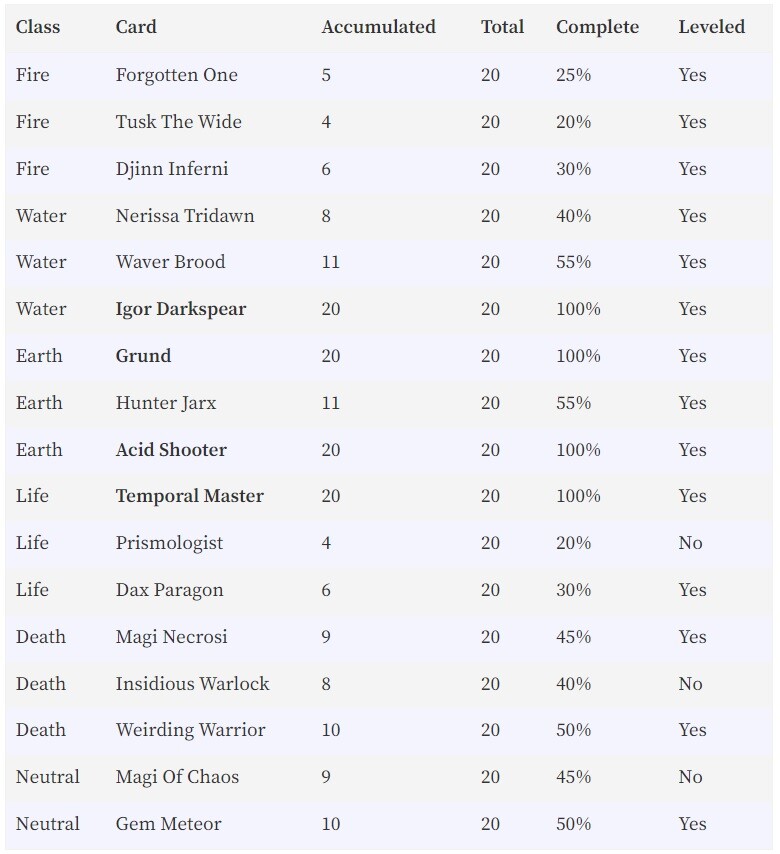The height and width of the screenshot is (854, 780).
Task: Click the Accumulated column header
Action: click(378, 27)
